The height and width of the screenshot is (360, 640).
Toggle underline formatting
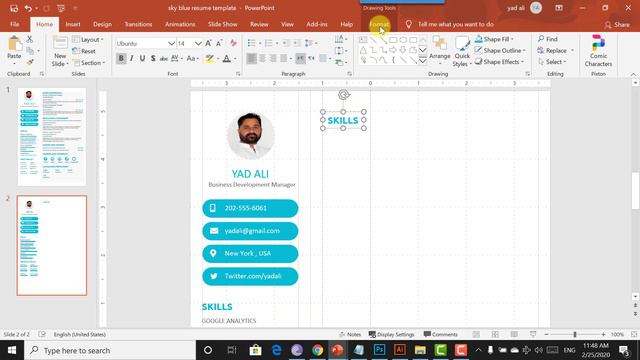[142, 58]
